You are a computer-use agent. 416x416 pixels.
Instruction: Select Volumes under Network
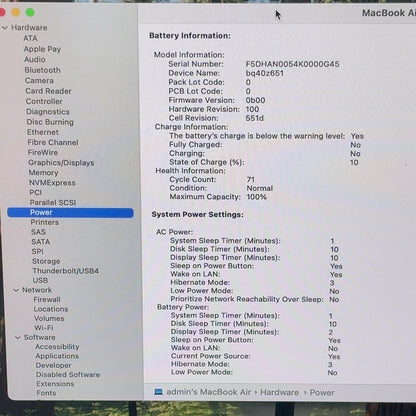[x=49, y=318]
